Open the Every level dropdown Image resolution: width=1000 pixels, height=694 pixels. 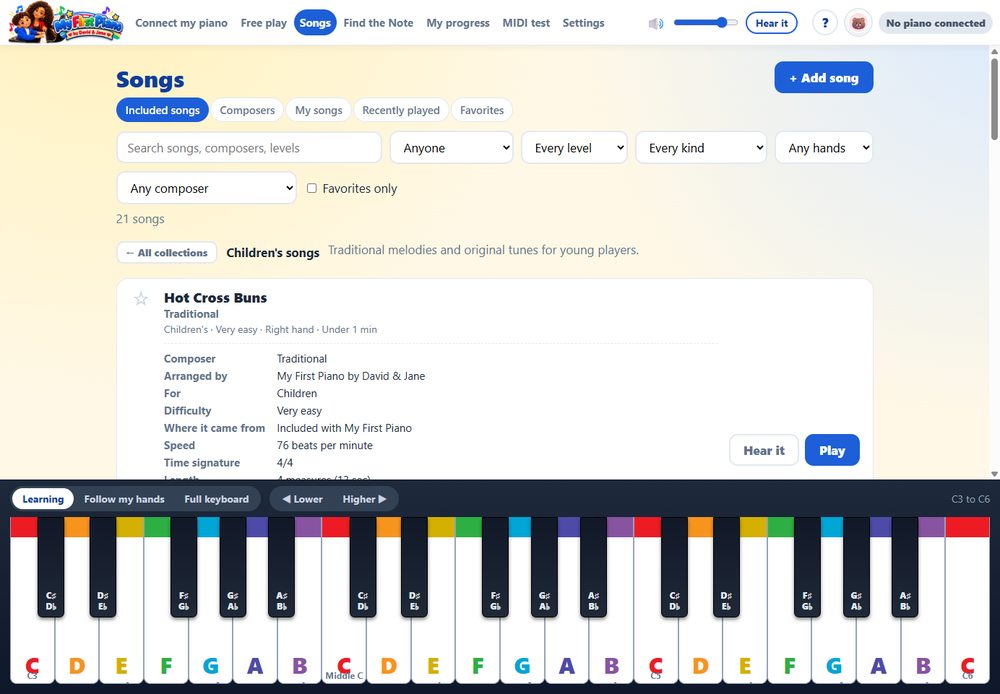click(x=575, y=148)
